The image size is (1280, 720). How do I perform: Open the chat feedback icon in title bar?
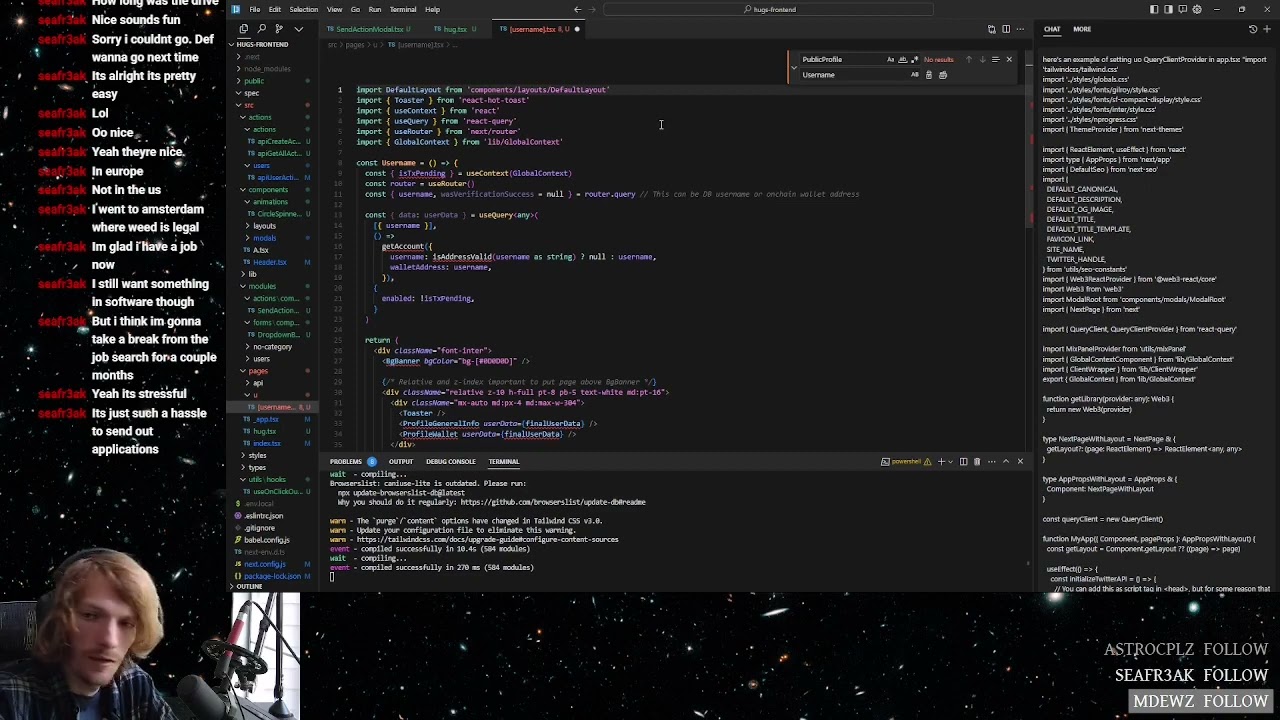tap(1183, 9)
